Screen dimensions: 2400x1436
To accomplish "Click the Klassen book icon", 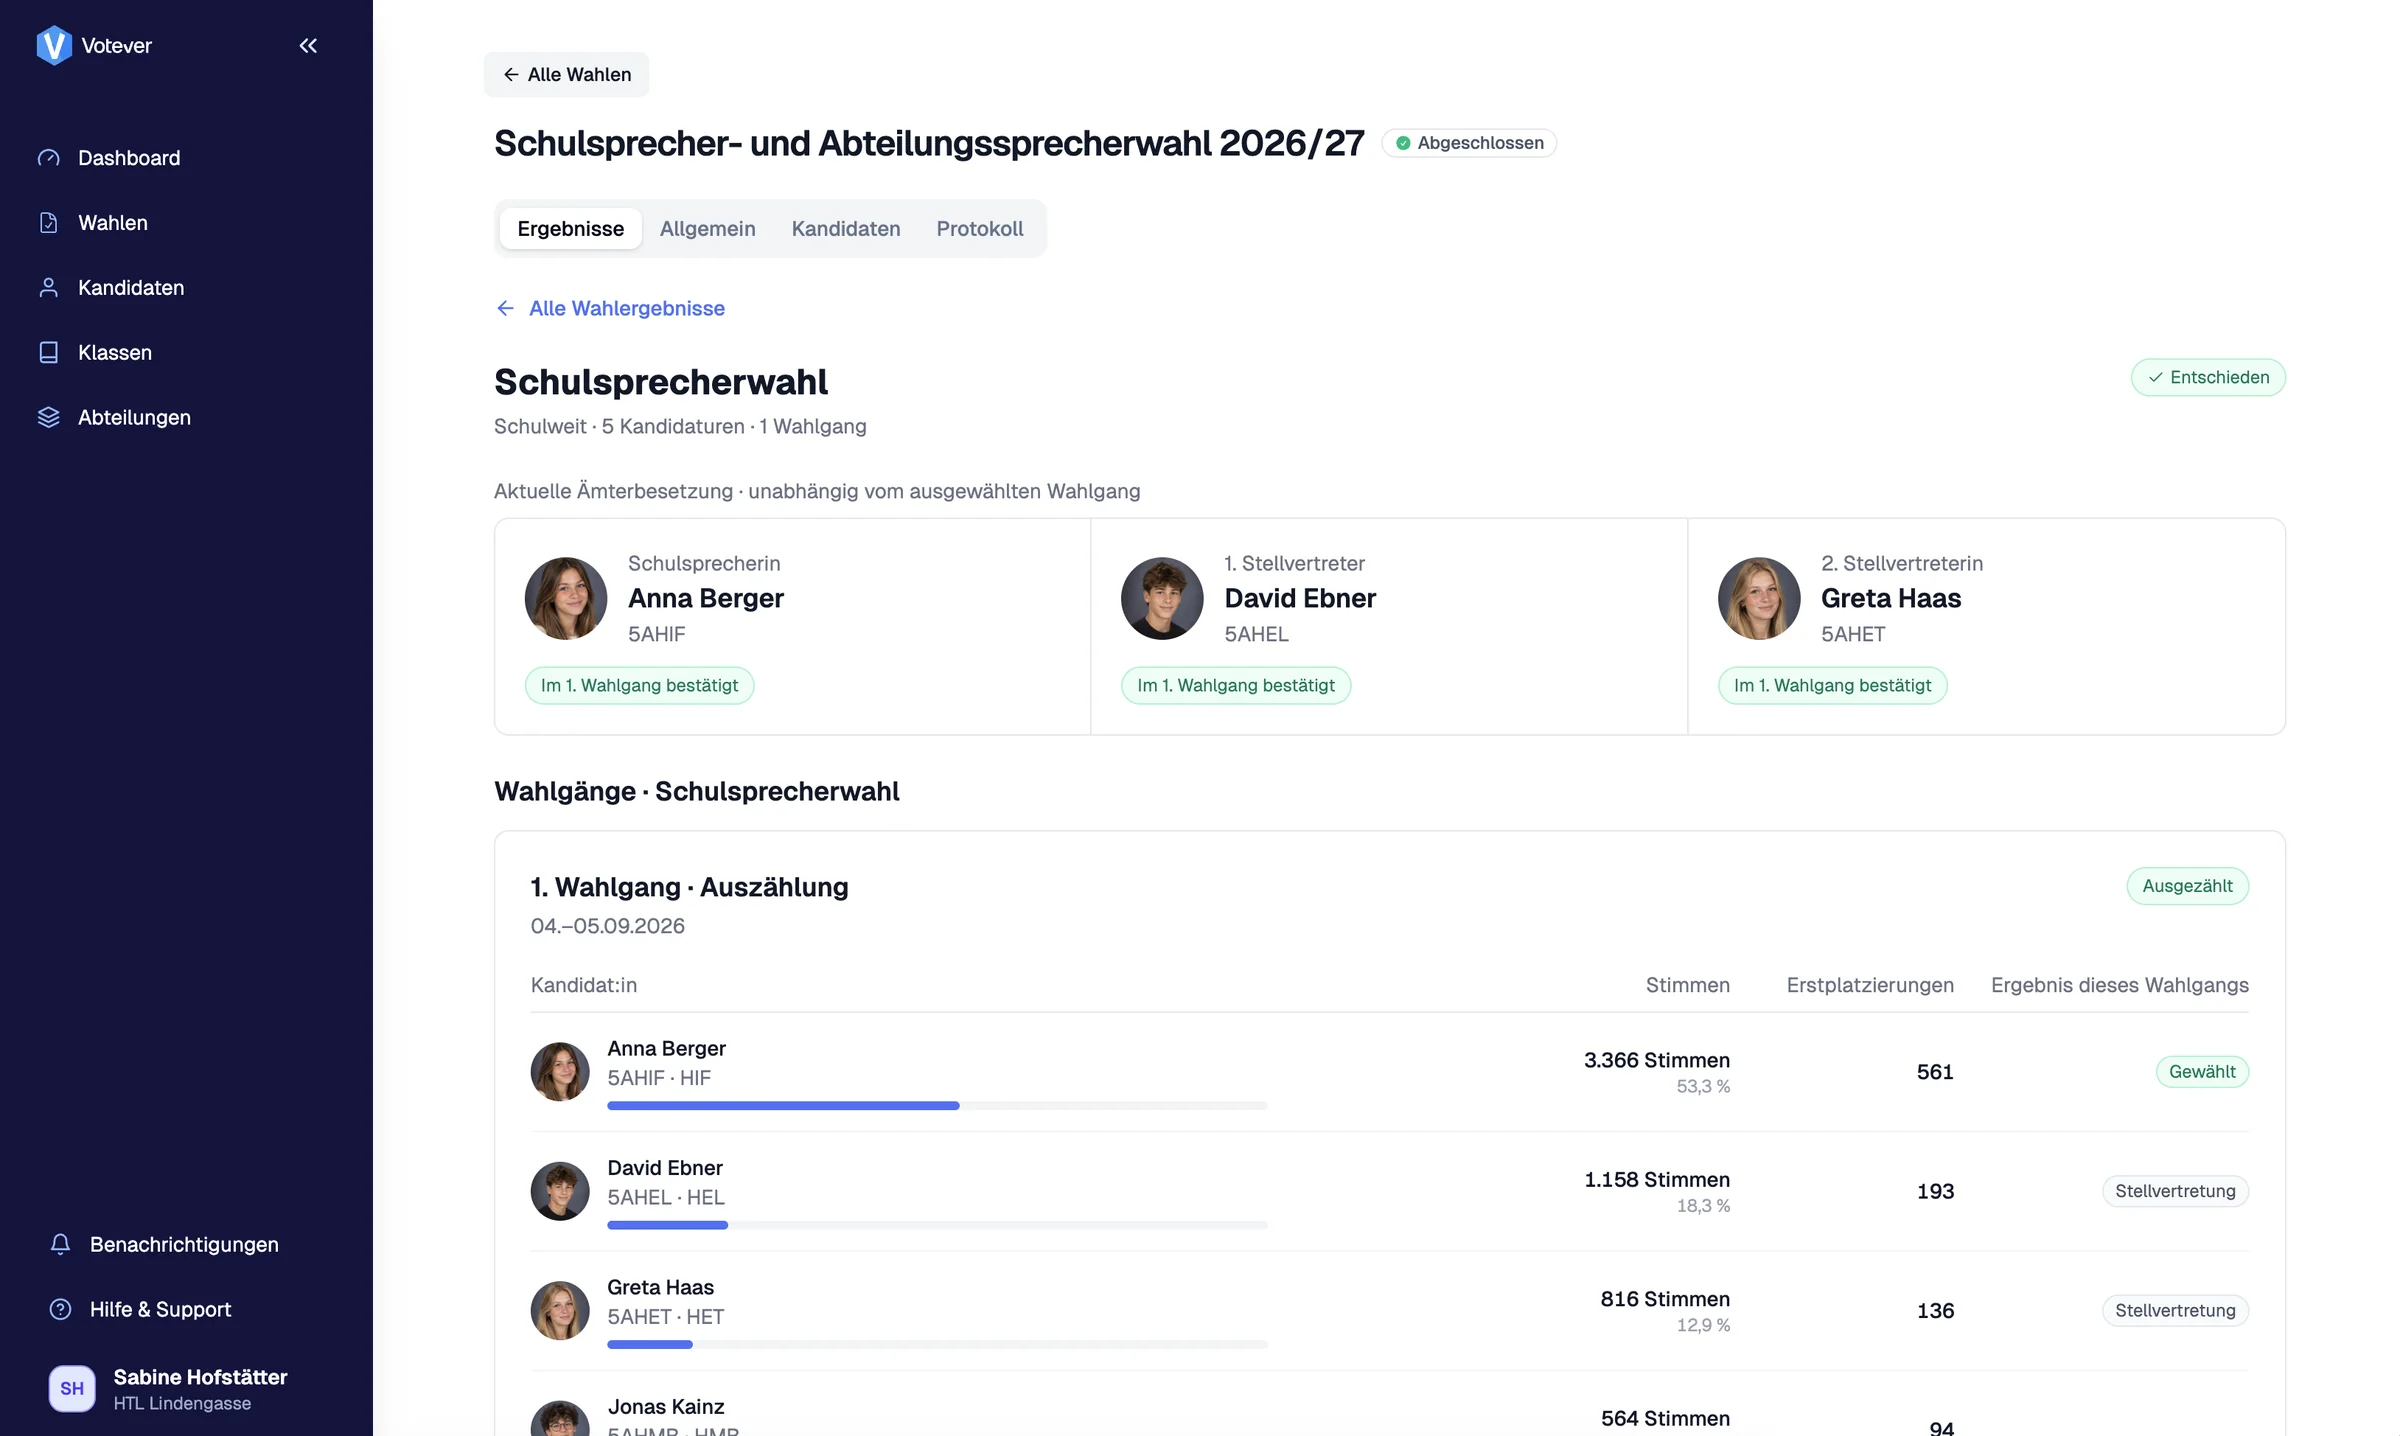I will point(49,353).
